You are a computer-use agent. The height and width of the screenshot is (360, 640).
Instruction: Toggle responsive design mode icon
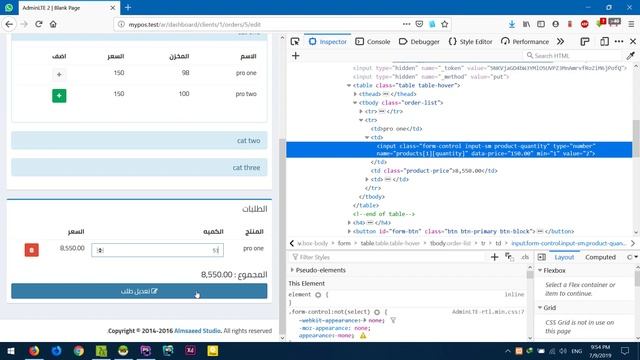[604, 42]
